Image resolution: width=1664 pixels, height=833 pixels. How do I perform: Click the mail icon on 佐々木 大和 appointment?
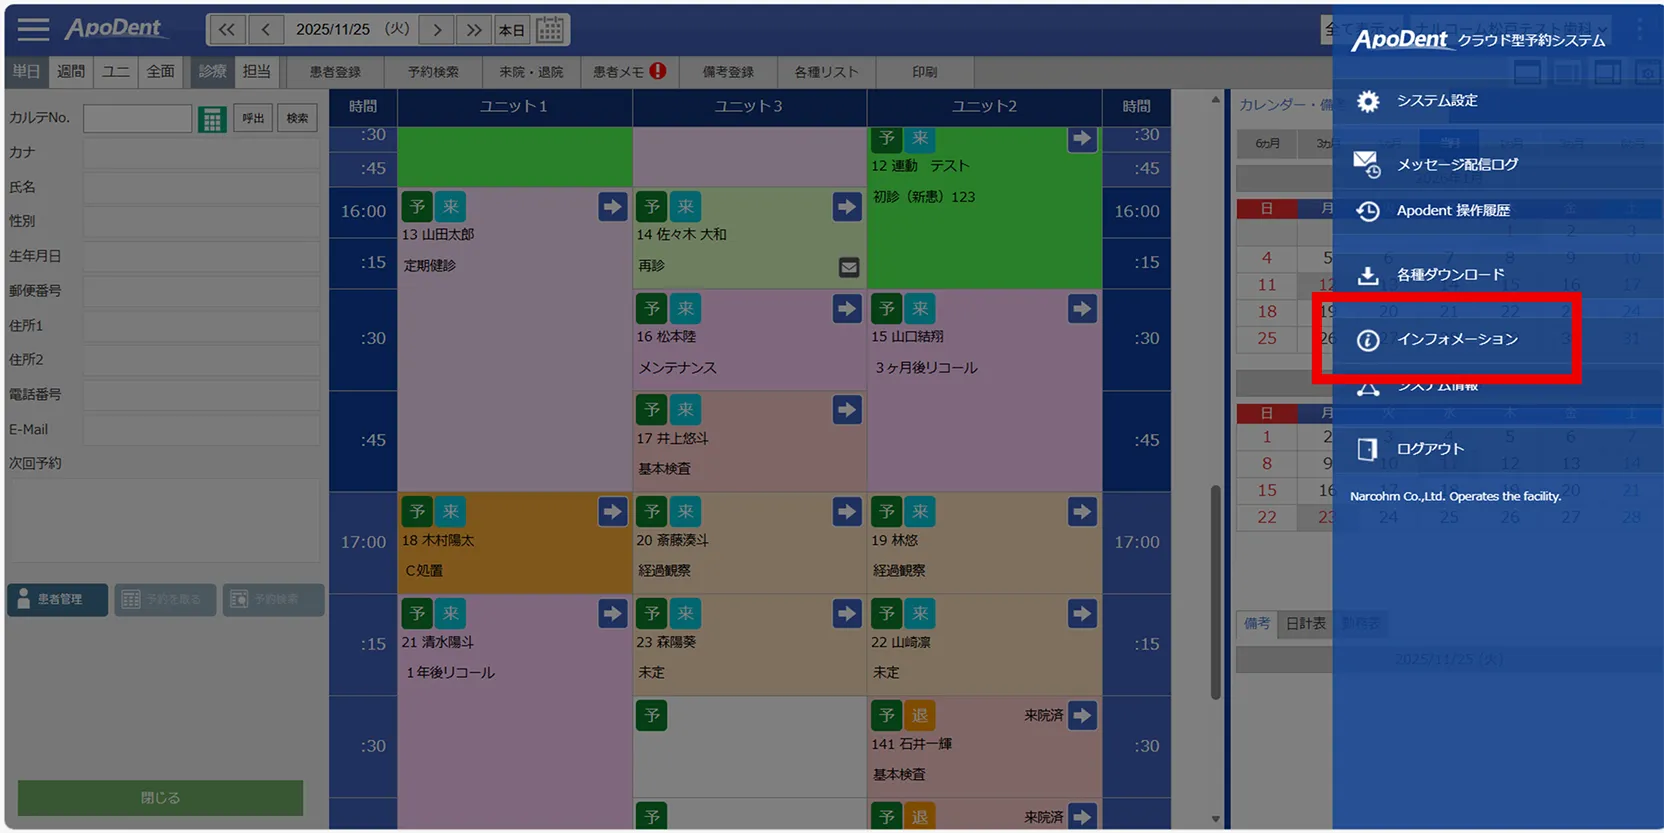(848, 267)
